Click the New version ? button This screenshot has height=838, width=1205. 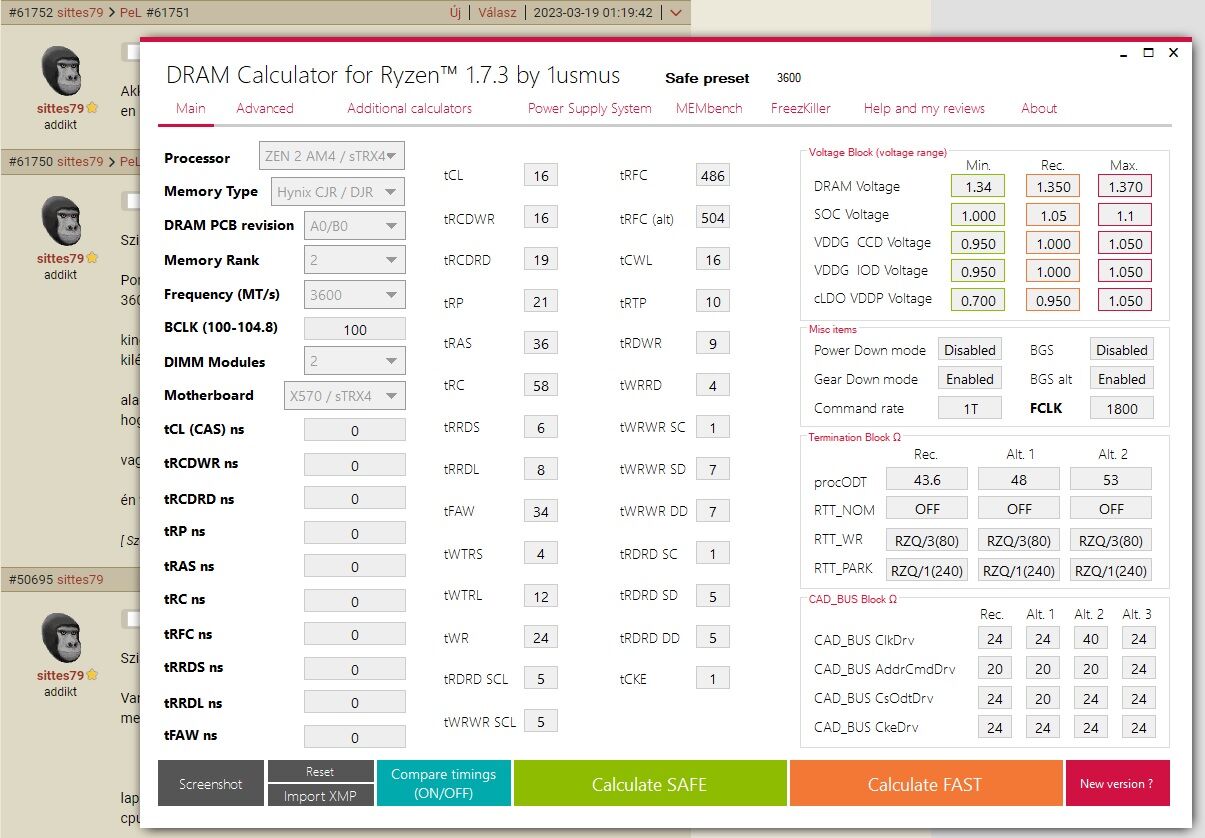point(1117,784)
